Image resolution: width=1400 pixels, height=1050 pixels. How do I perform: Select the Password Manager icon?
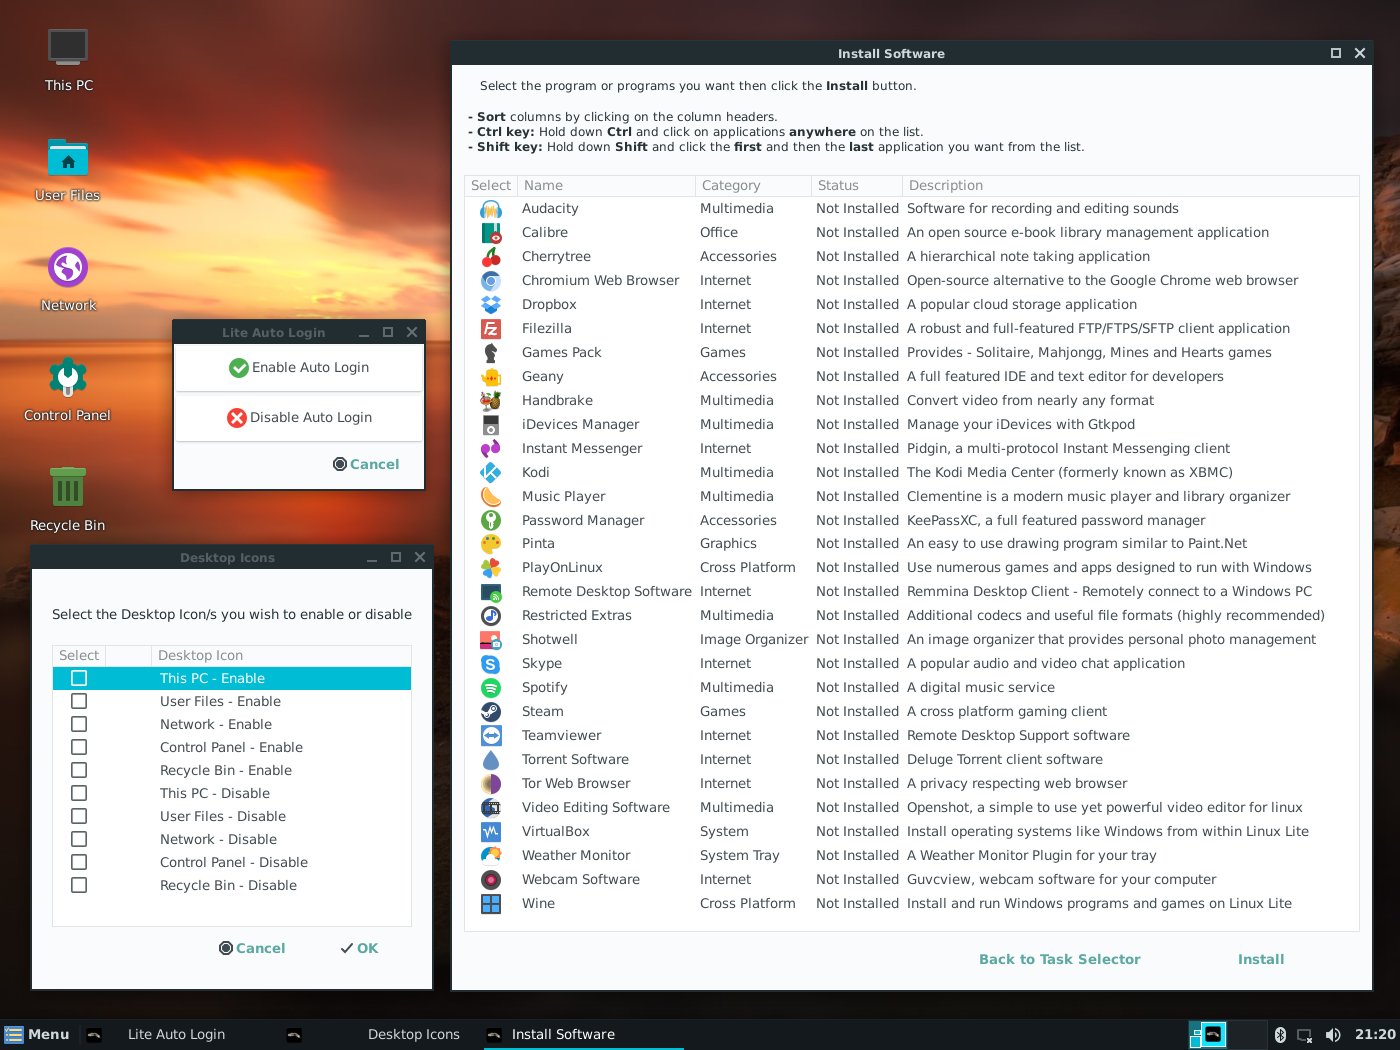(491, 520)
